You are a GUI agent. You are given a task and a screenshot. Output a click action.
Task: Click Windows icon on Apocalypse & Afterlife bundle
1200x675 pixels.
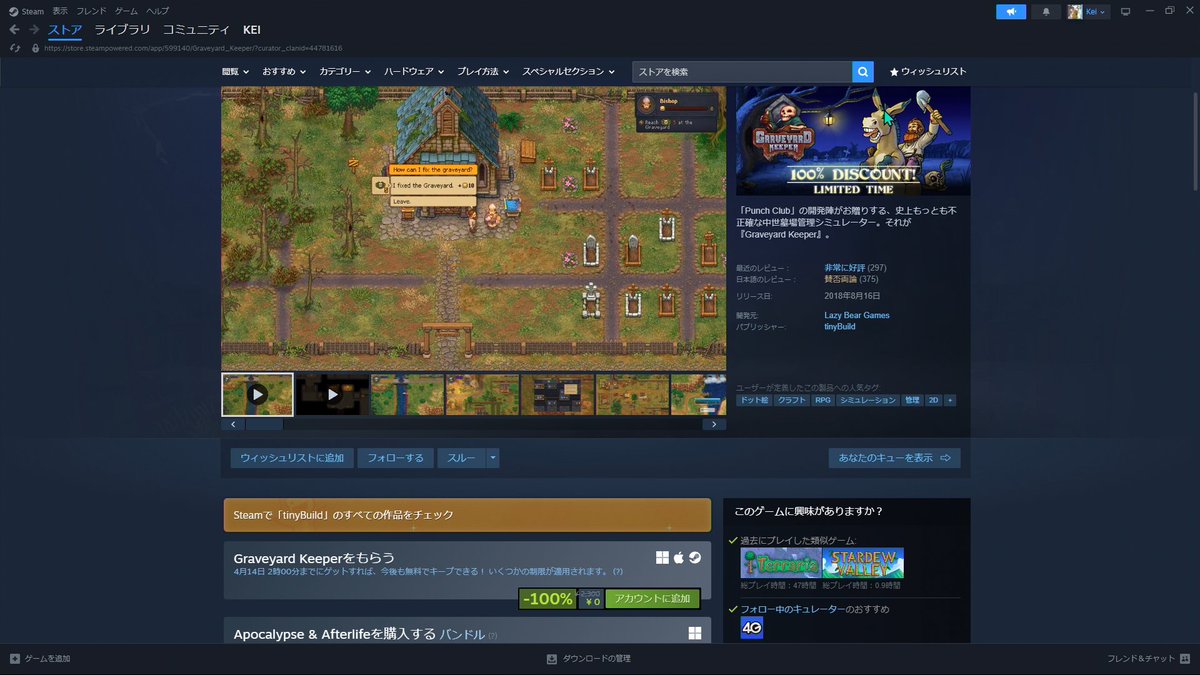694,633
